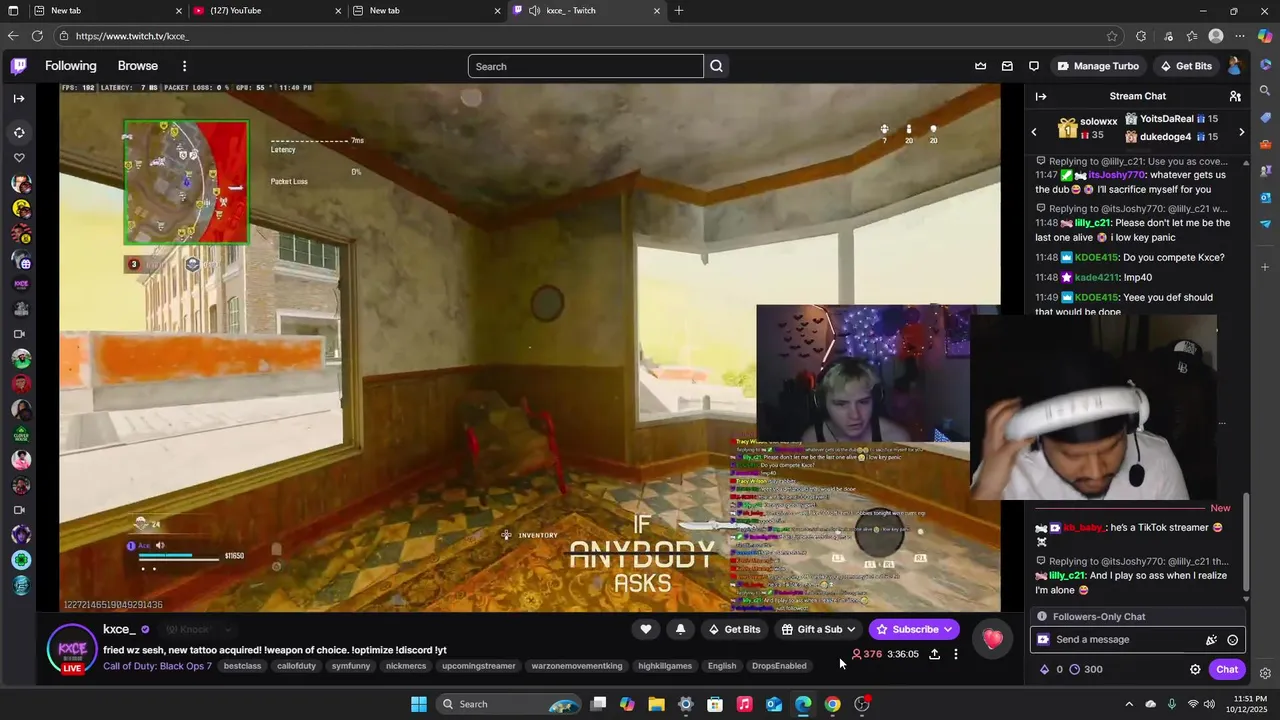
Task: Bookmark this page with star
Action: click(x=1112, y=36)
